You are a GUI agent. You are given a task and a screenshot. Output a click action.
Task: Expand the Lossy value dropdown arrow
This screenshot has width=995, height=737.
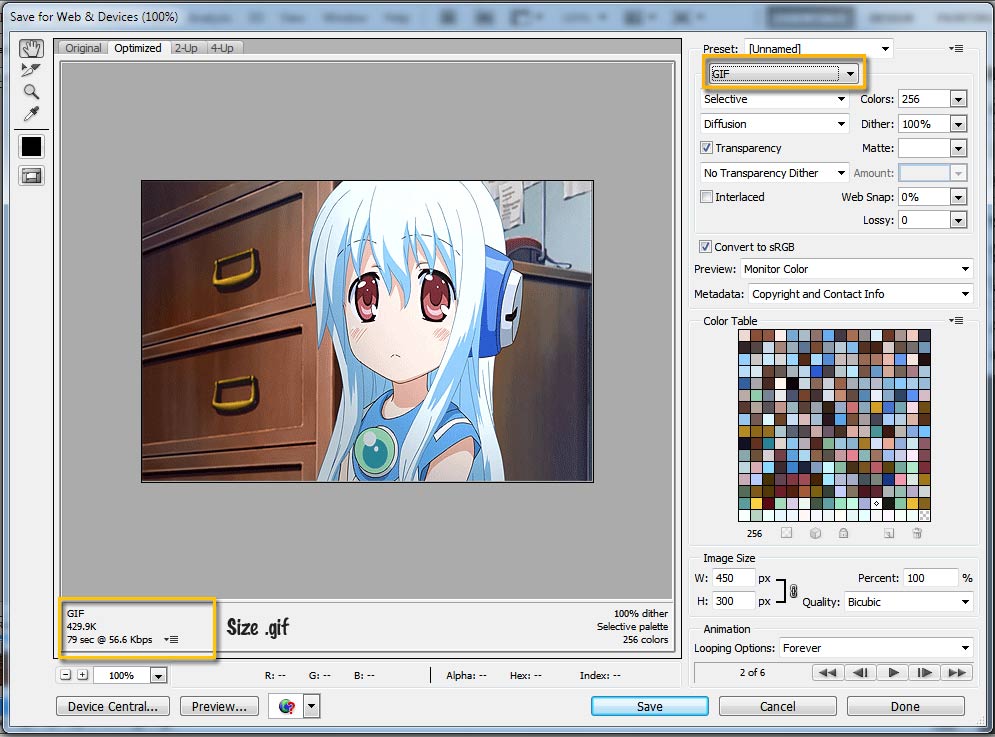(958, 220)
